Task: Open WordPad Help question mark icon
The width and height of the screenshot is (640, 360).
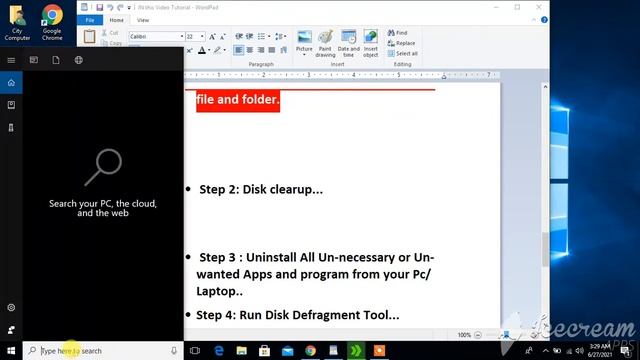Action: 544,20
